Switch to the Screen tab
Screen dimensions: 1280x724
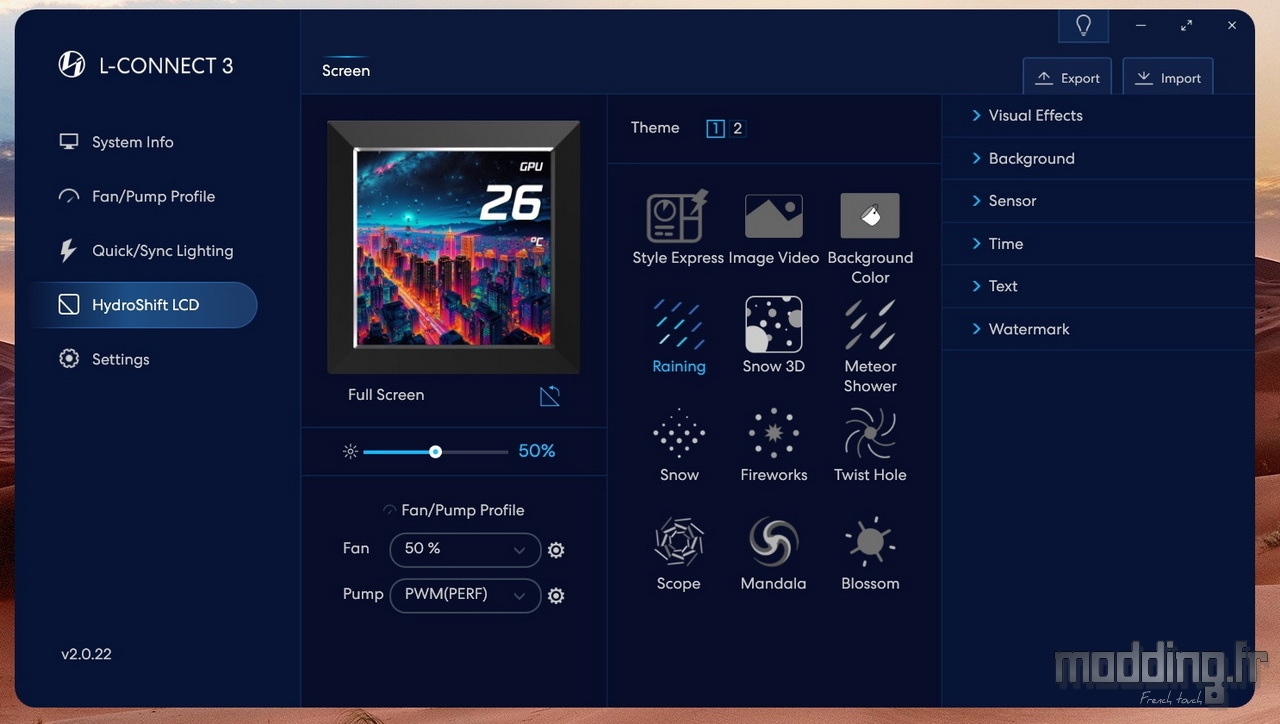(x=346, y=71)
